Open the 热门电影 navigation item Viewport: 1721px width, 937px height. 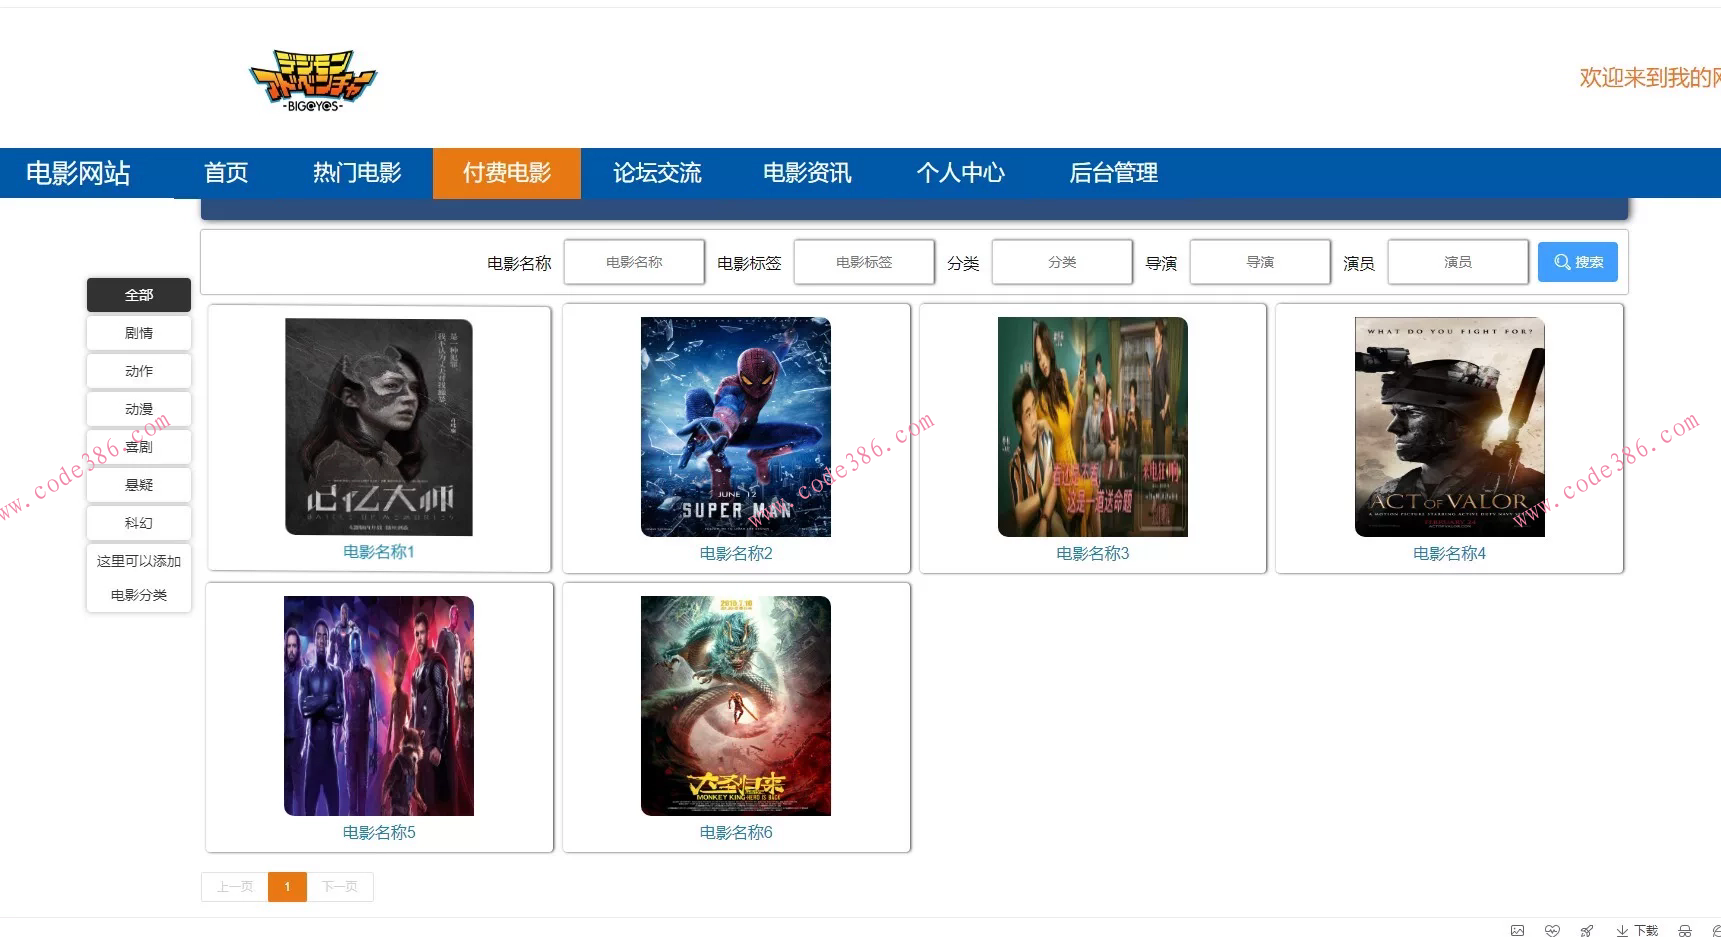[x=356, y=173]
